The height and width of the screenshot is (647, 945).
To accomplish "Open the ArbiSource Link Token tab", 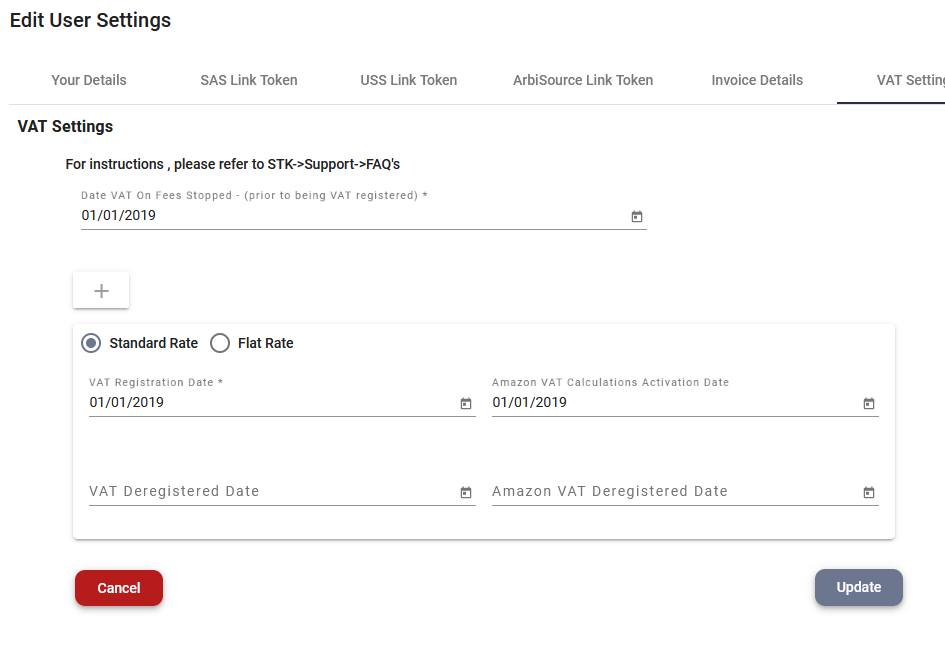I will pos(583,80).
